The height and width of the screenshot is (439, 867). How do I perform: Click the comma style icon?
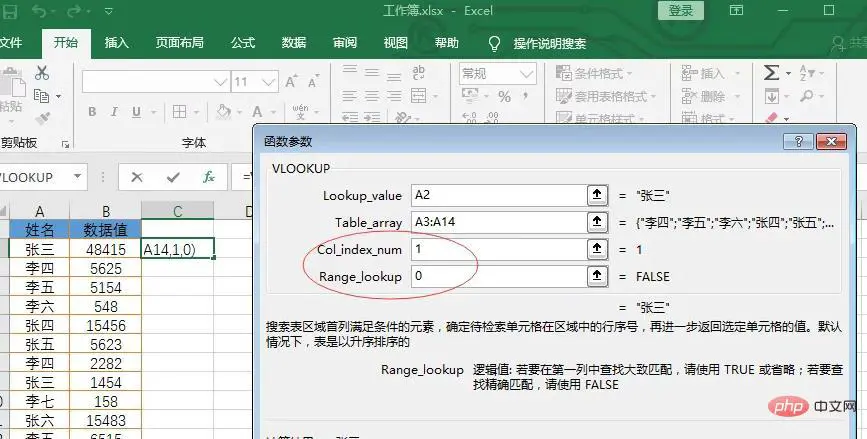tap(525, 96)
